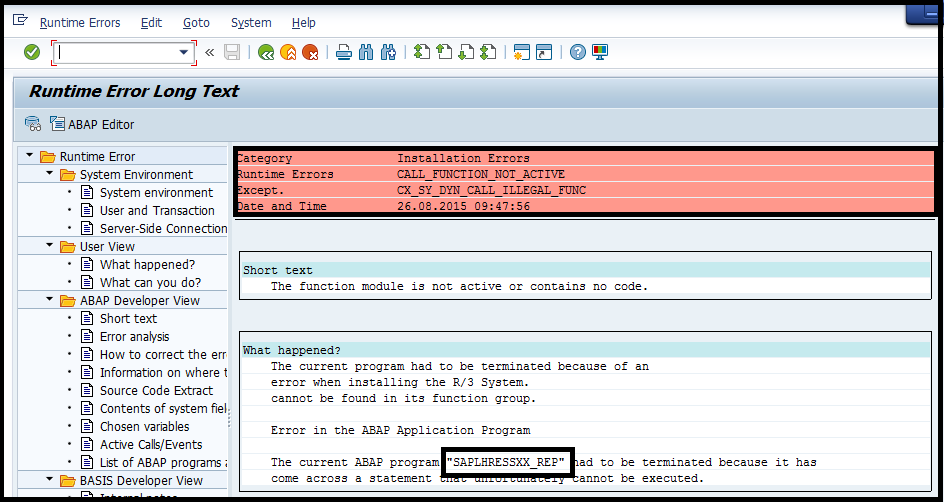Viewport: 944px width, 502px height.
Task: Go to First Page icon
Action: pyautogui.click(x=422, y=52)
